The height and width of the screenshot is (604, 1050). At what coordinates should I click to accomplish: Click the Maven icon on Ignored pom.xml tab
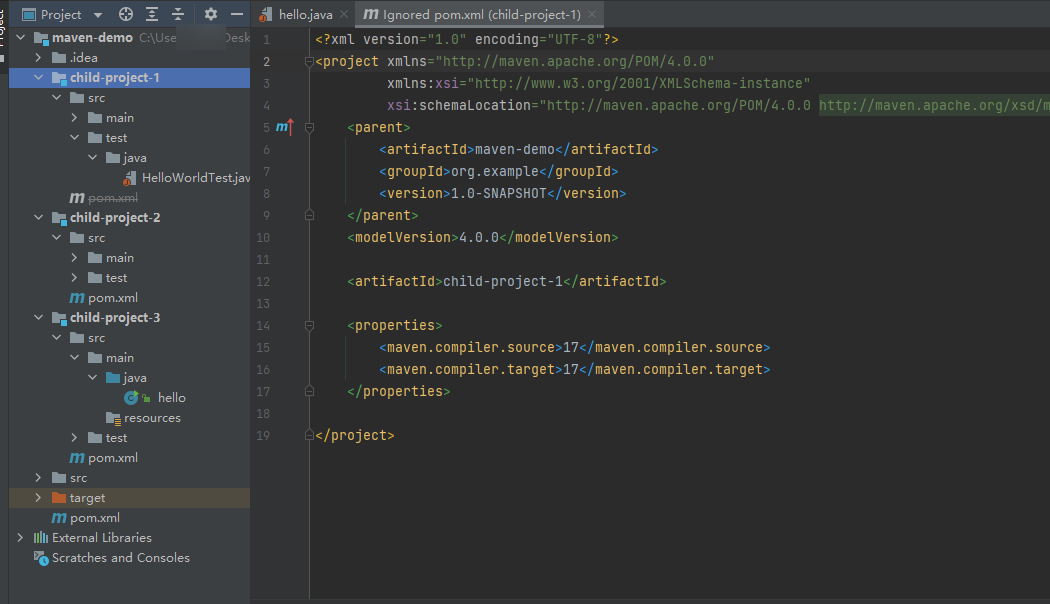point(371,14)
